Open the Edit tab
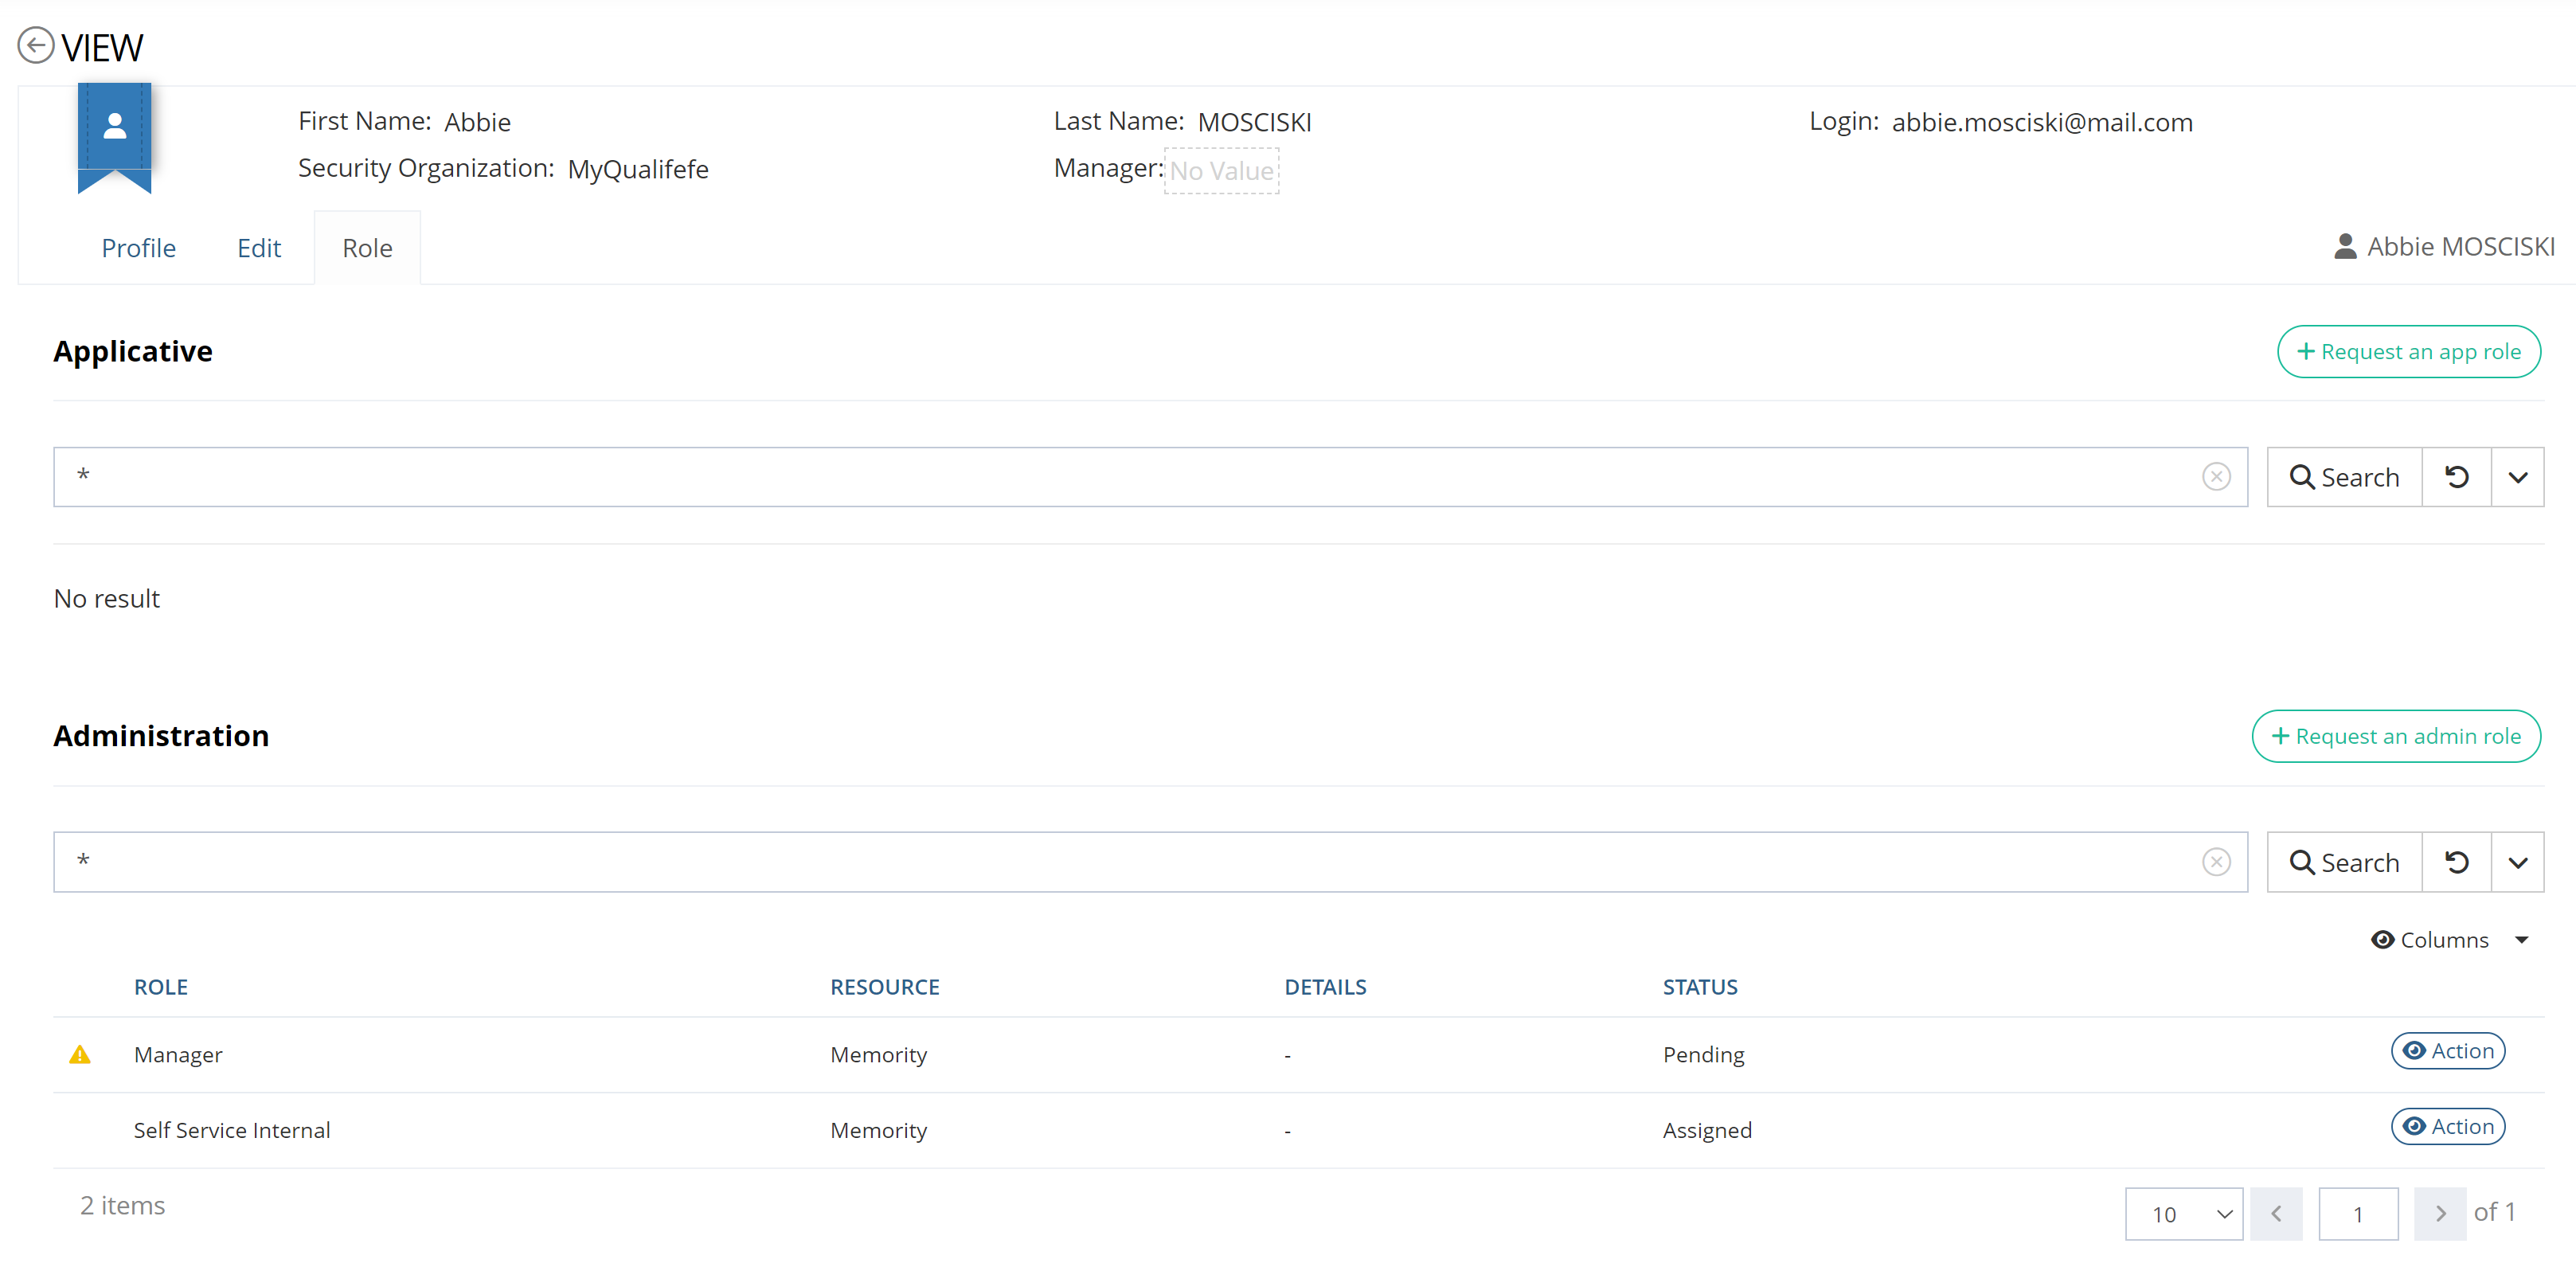The image size is (2576, 1267). [259, 248]
